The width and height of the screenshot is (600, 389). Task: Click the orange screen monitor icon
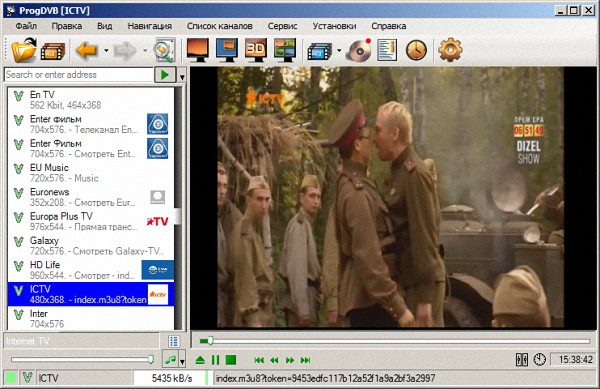(x=197, y=50)
